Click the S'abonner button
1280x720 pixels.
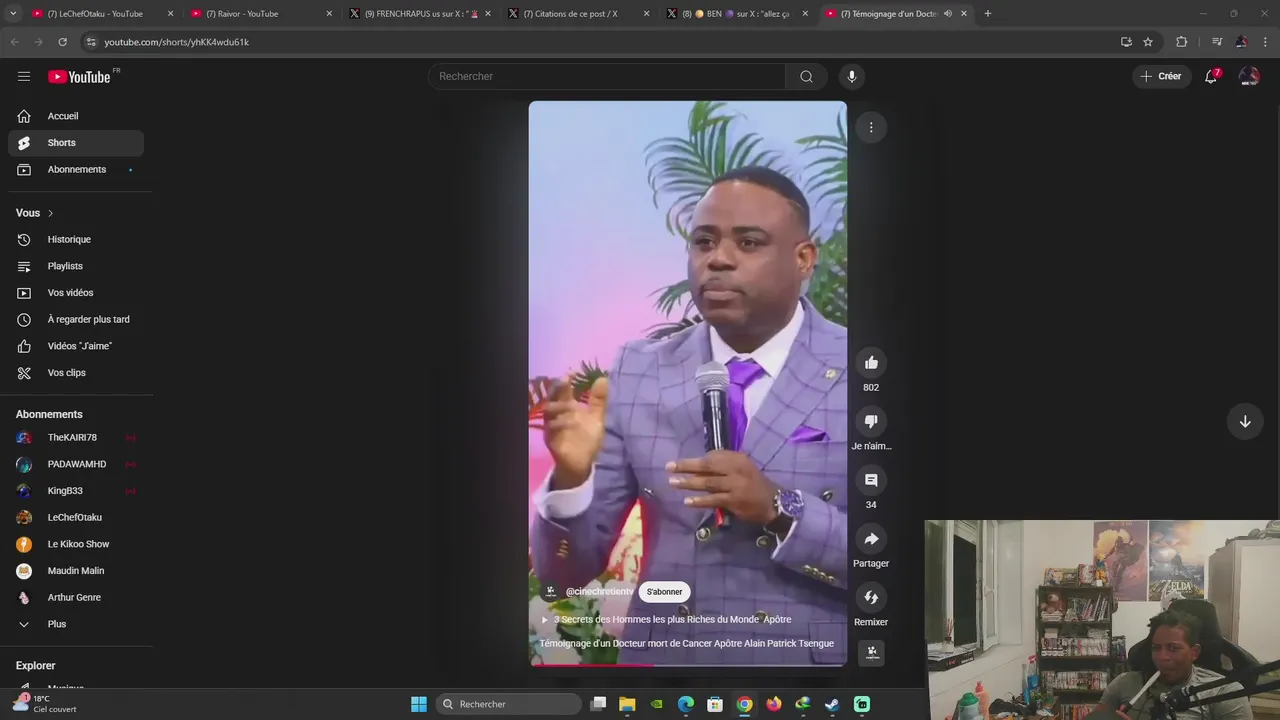pyautogui.click(x=664, y=592)
